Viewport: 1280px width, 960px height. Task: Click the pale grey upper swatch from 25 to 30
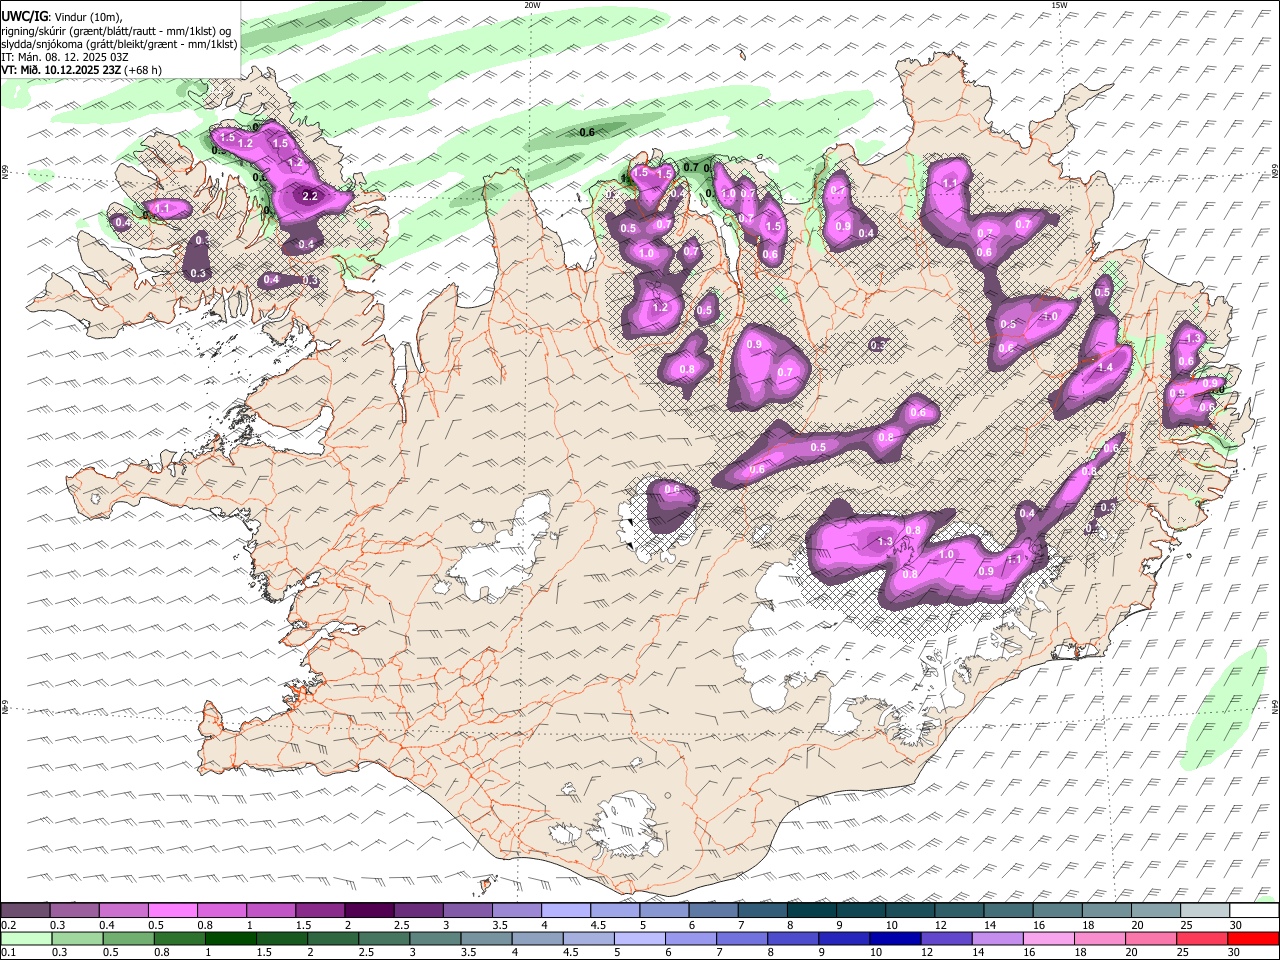(x=1205, y=910)
